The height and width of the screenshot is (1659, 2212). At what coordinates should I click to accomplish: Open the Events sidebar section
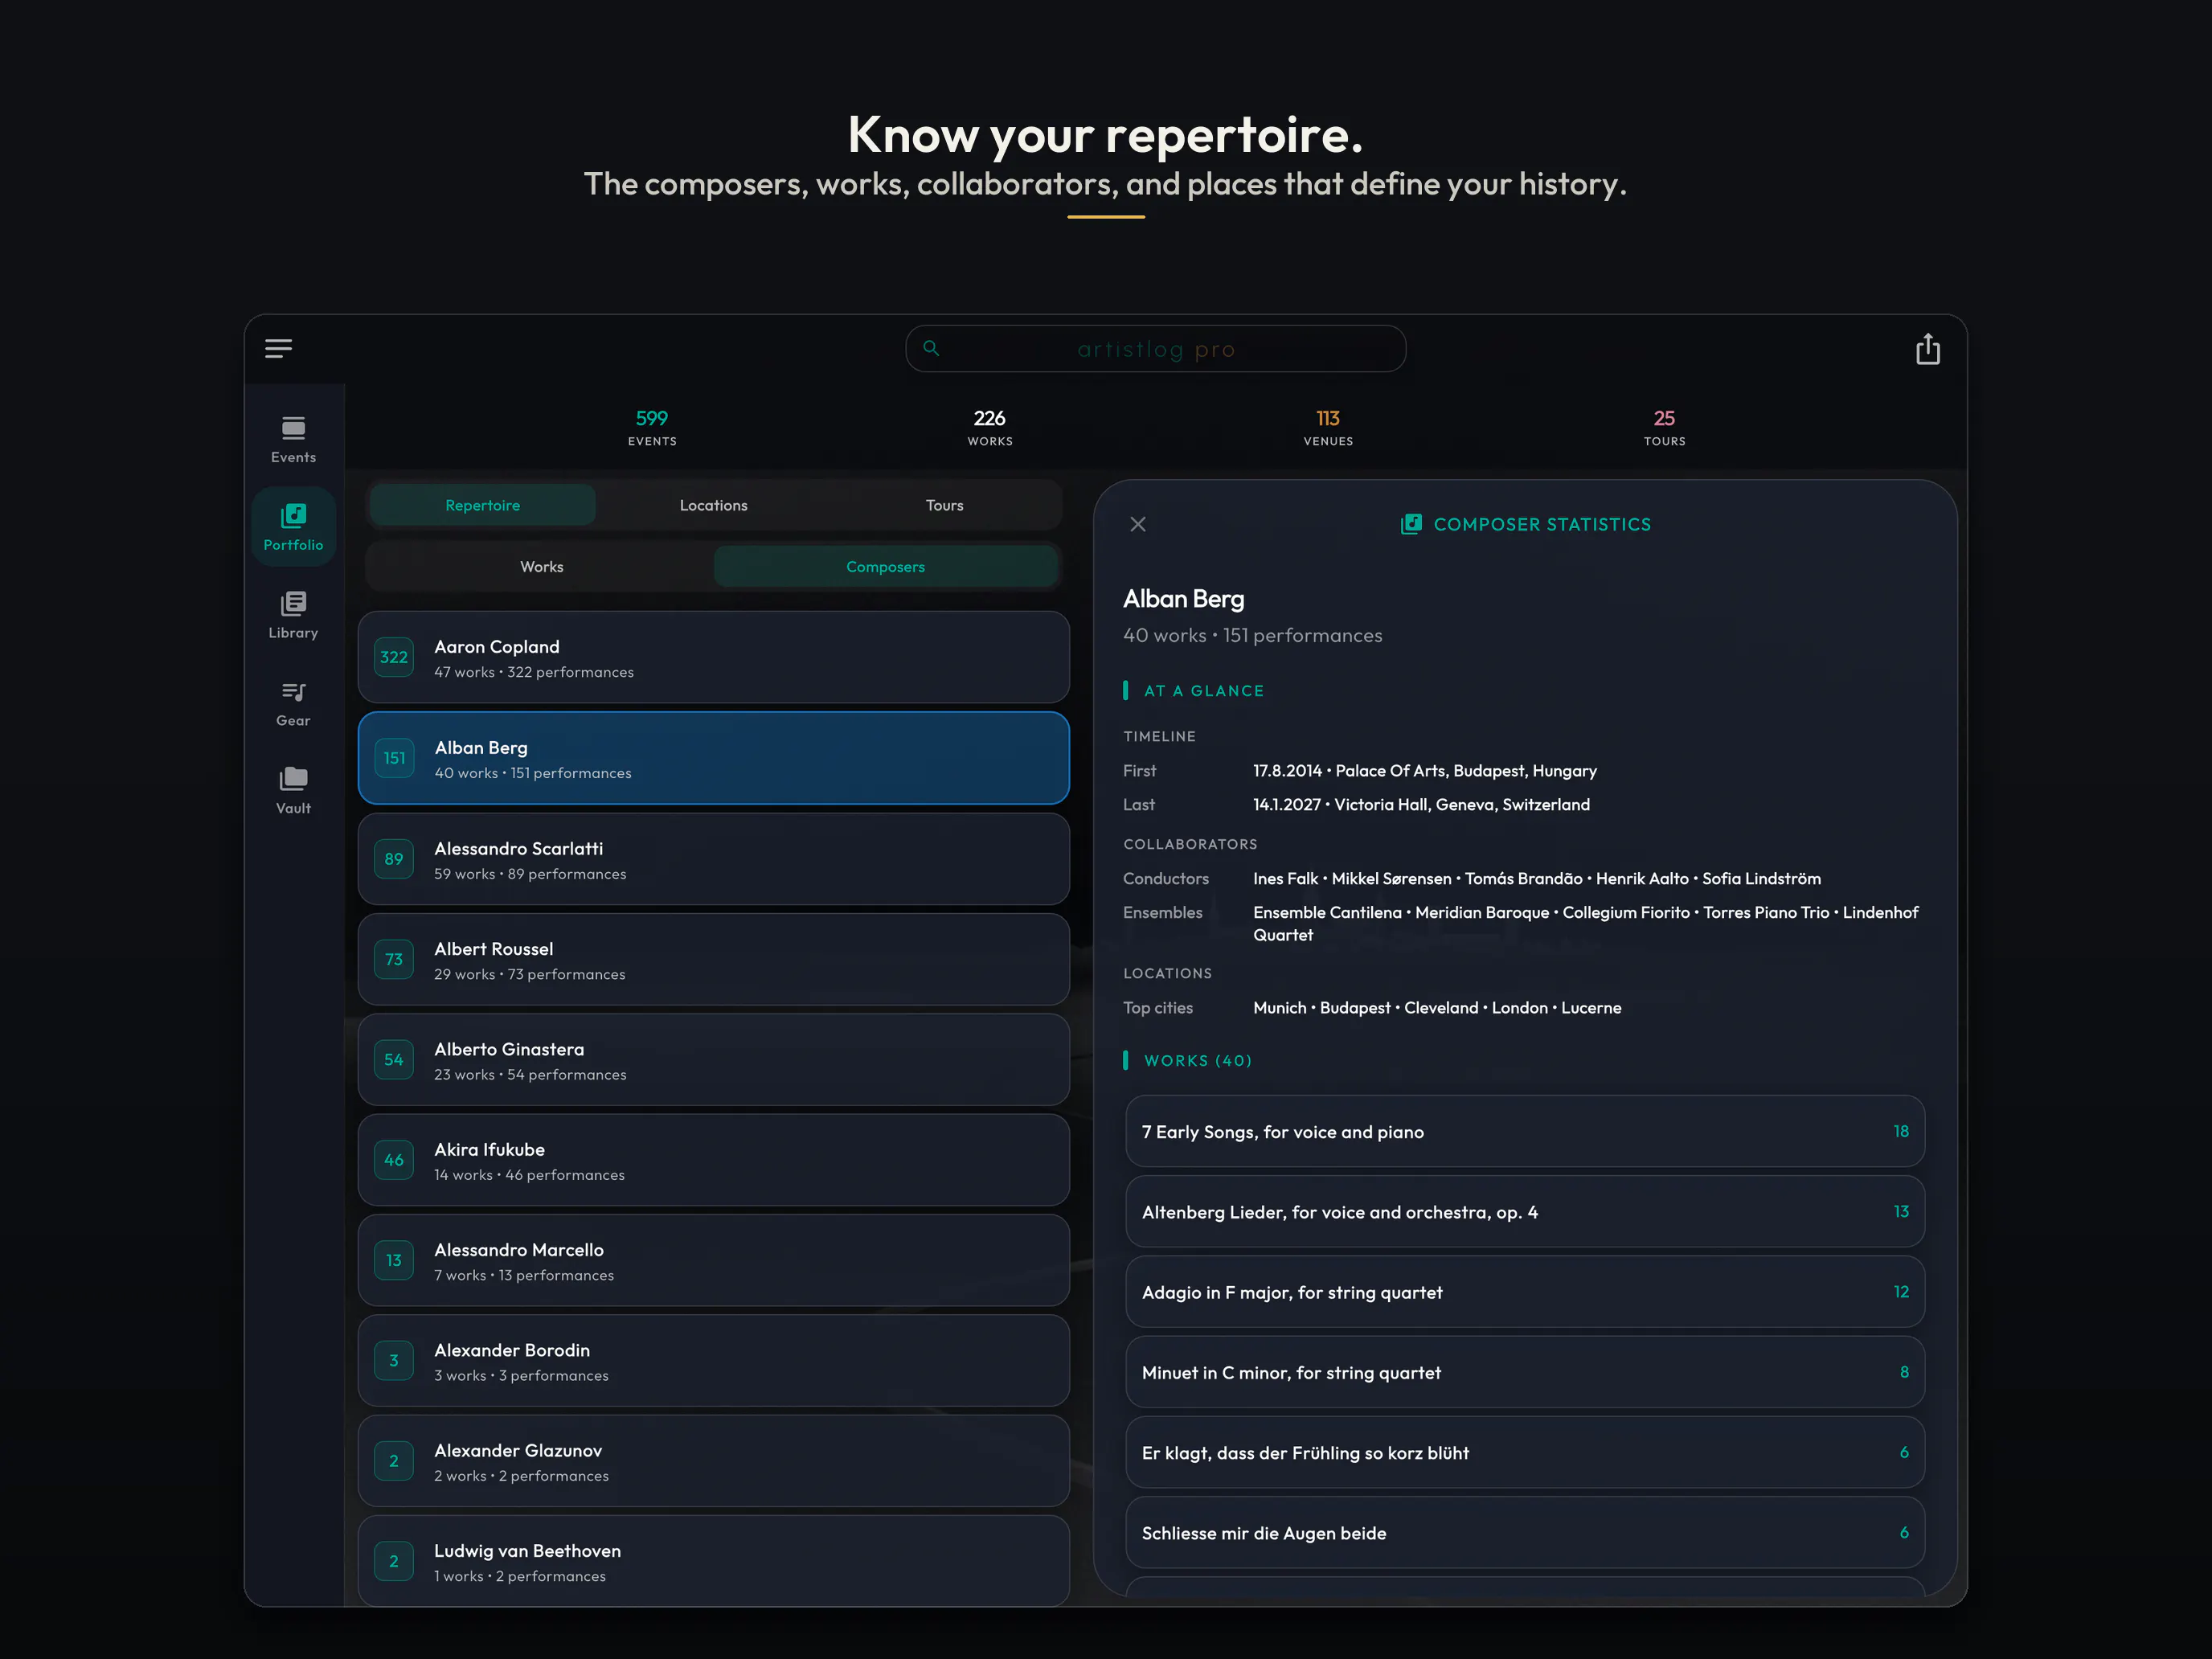[x=293, y=439]
